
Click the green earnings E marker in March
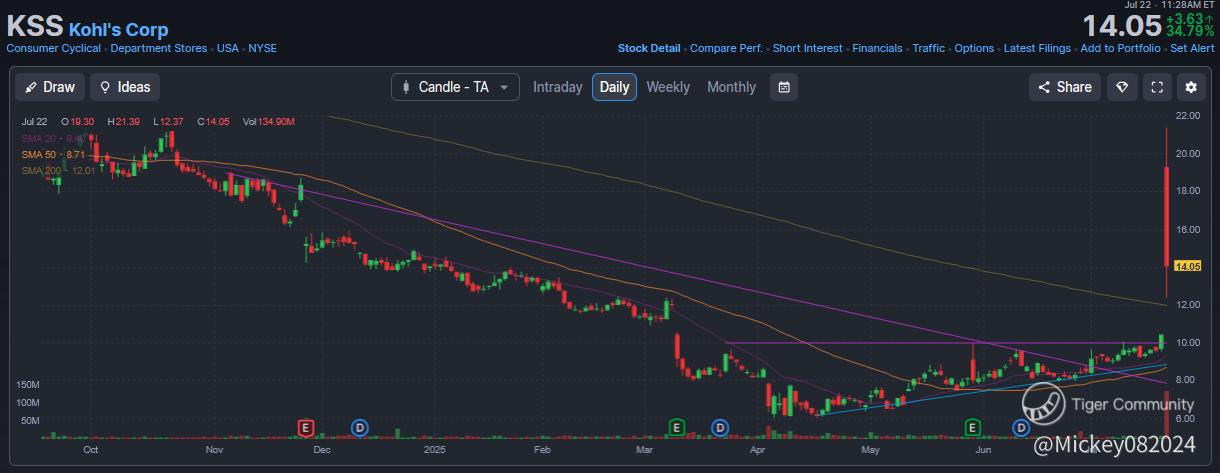(676, 428)
